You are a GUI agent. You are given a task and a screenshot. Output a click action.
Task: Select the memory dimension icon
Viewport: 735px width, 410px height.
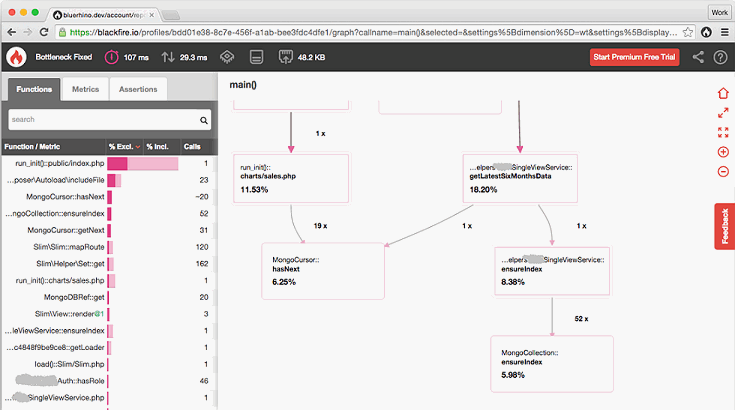tap(256, 57)
